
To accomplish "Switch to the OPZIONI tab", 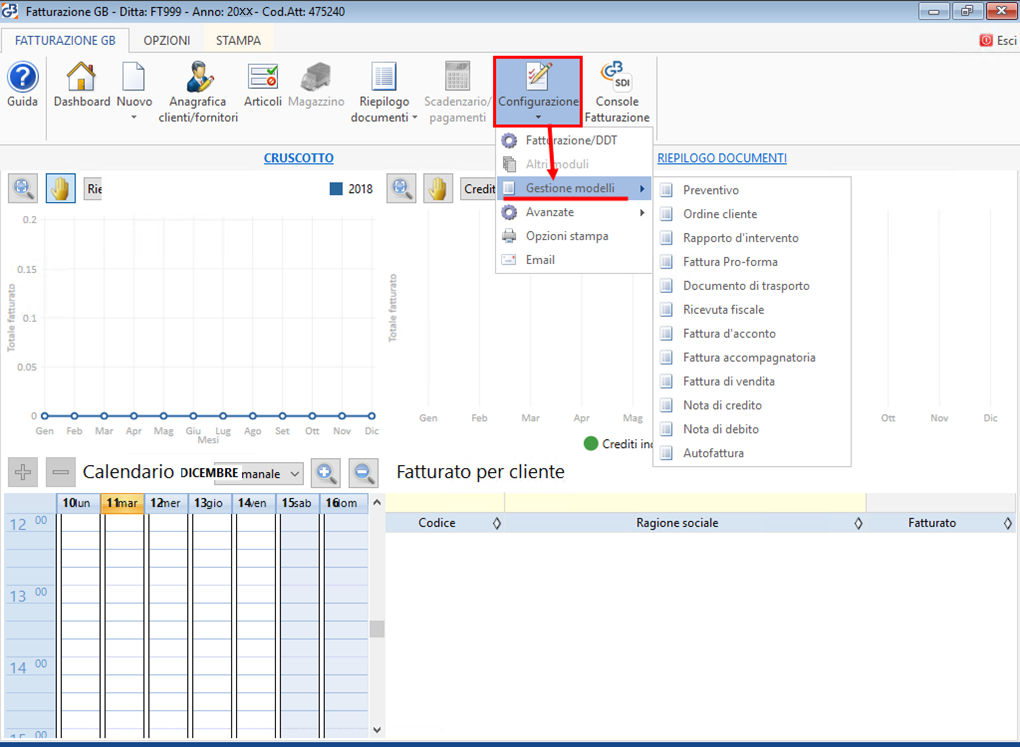I will (x=166, y=41).
